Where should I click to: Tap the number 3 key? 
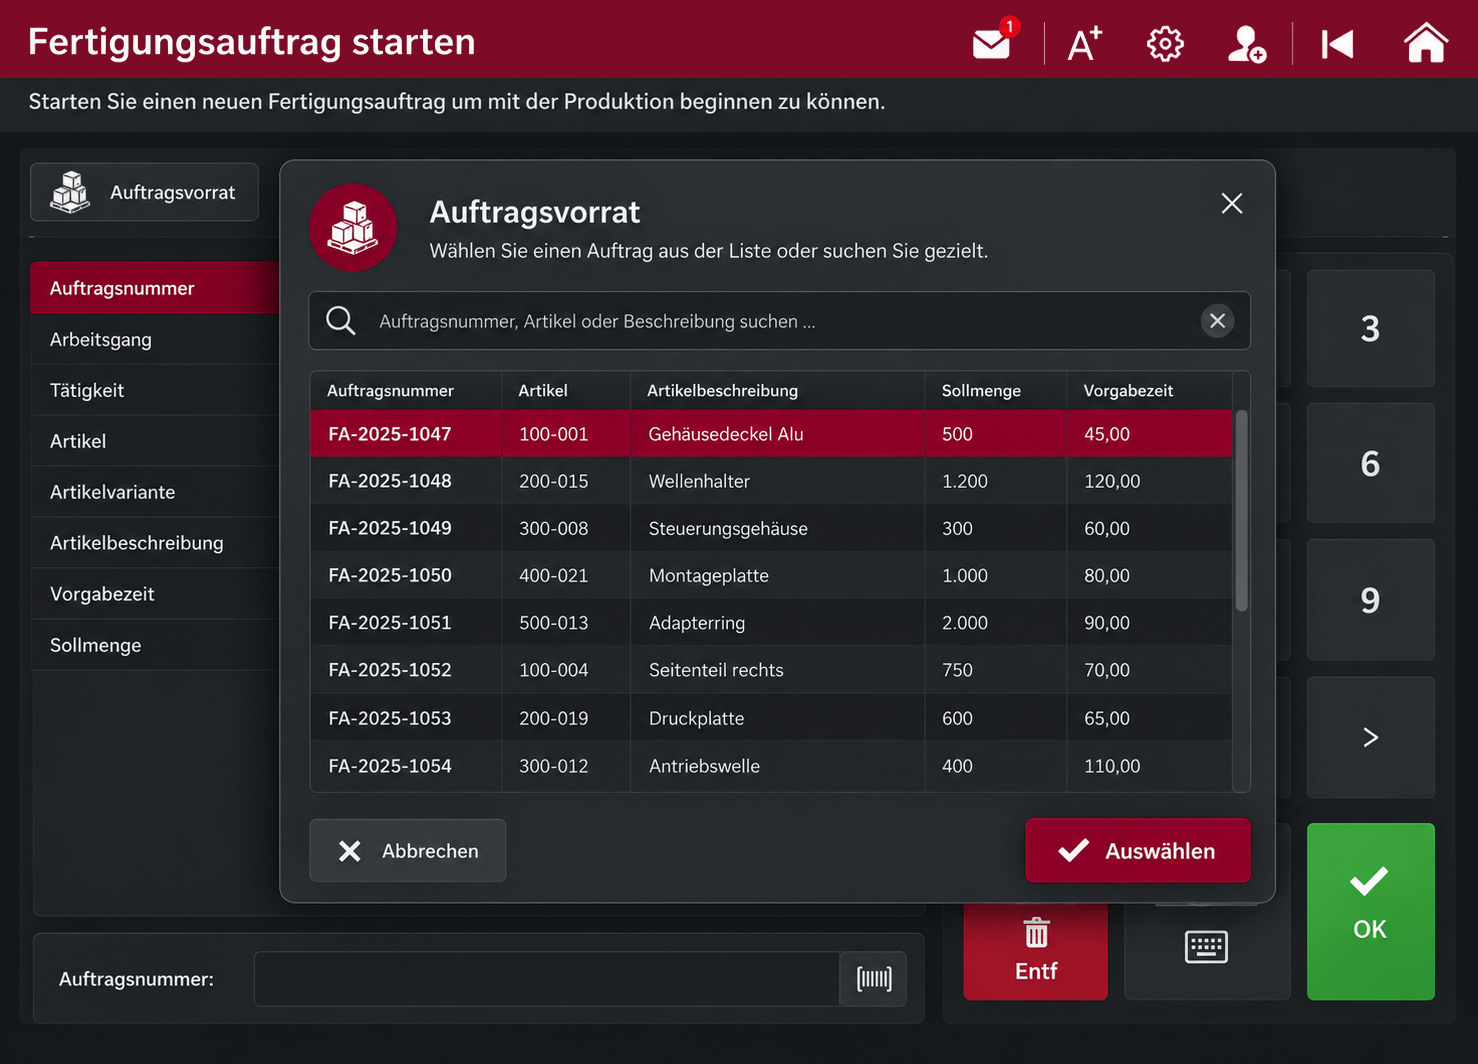(x=1371, y=328)
